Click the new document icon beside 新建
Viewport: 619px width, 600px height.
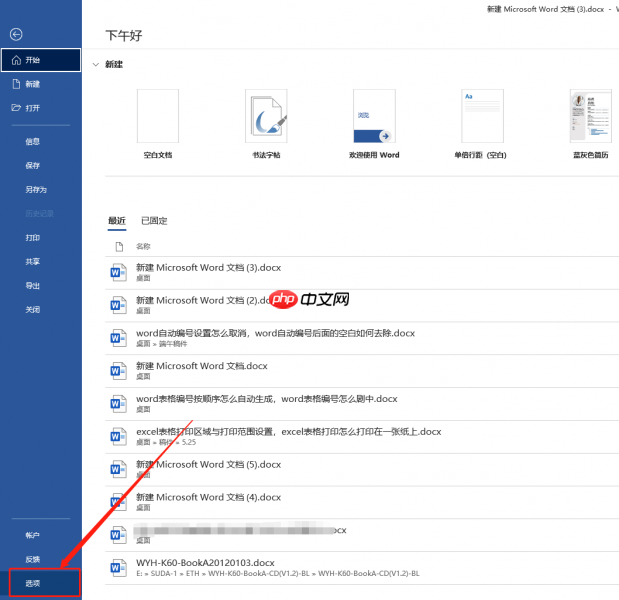tap(16, 84)
